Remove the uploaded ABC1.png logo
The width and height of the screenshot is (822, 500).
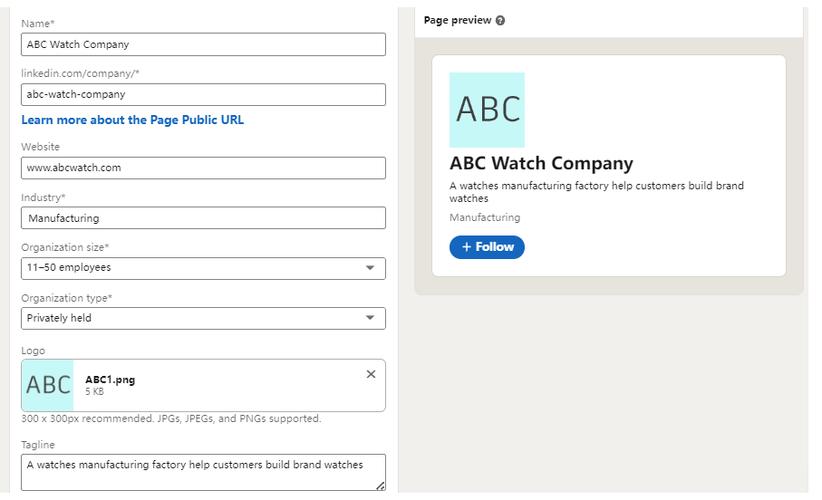(371, 374)
